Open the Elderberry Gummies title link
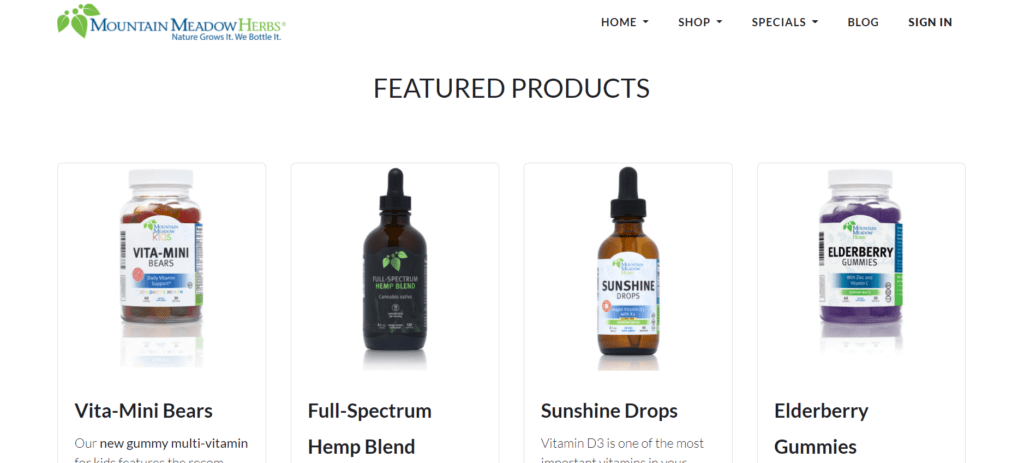The width and height of the screenshot is (1024, 463). [822, 428]
